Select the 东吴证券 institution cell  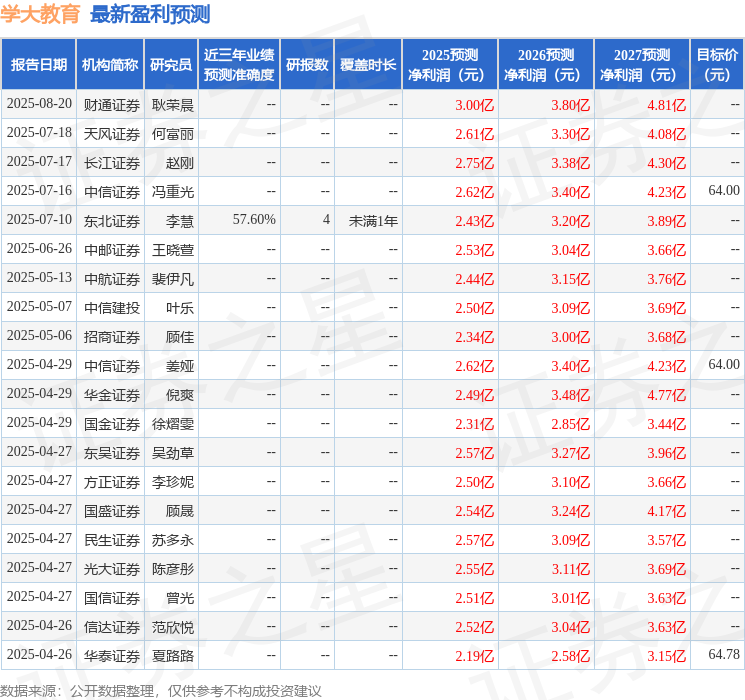pyautogui.click(x=112, y=453)
